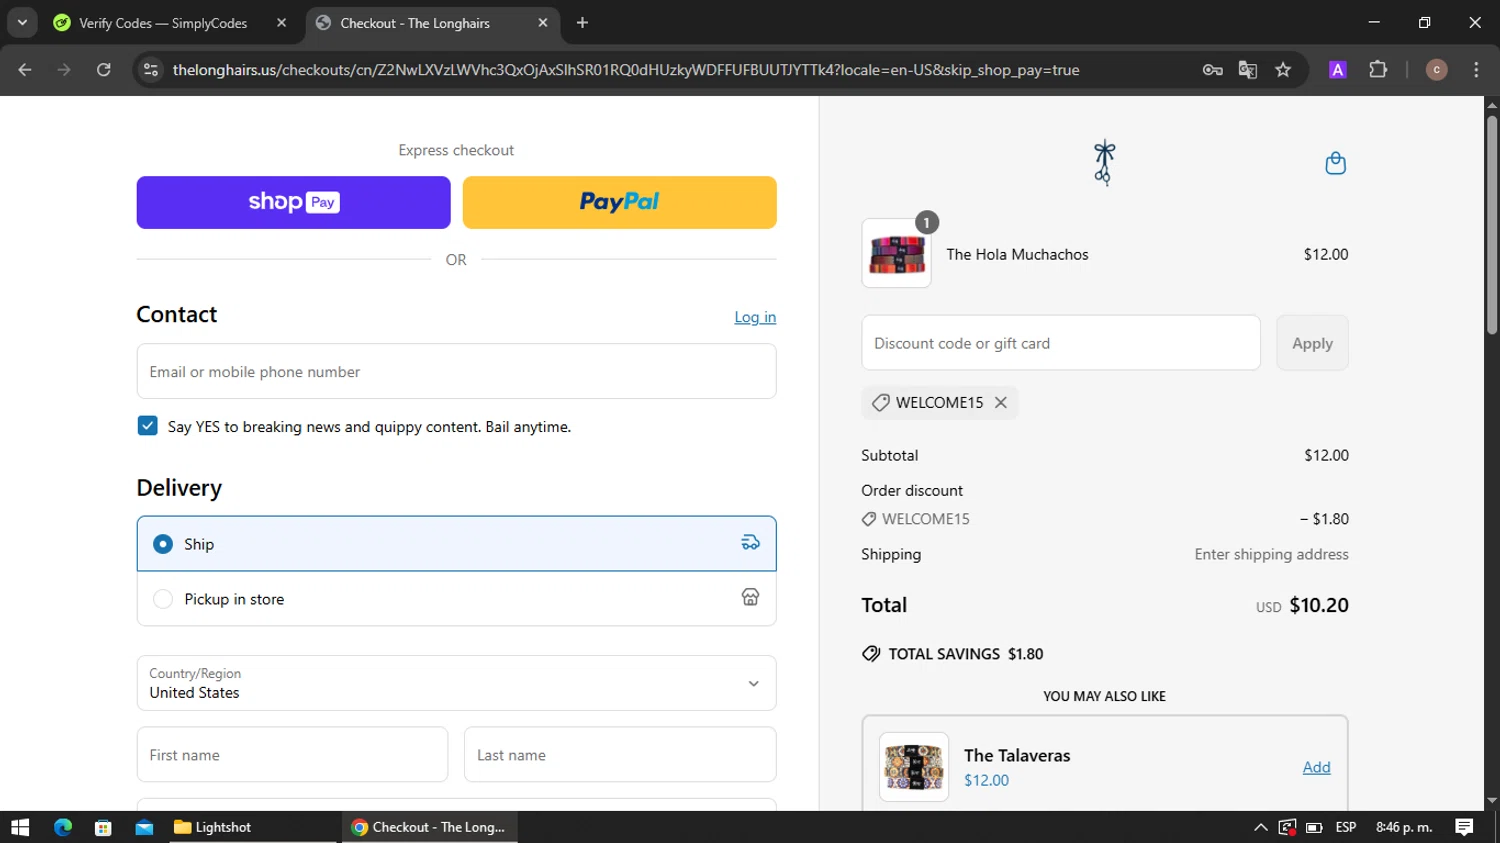The height and width of the screenshot is (843, 1500).
Task: Open the tab search dropdown arrow
Action: point(22,23)
